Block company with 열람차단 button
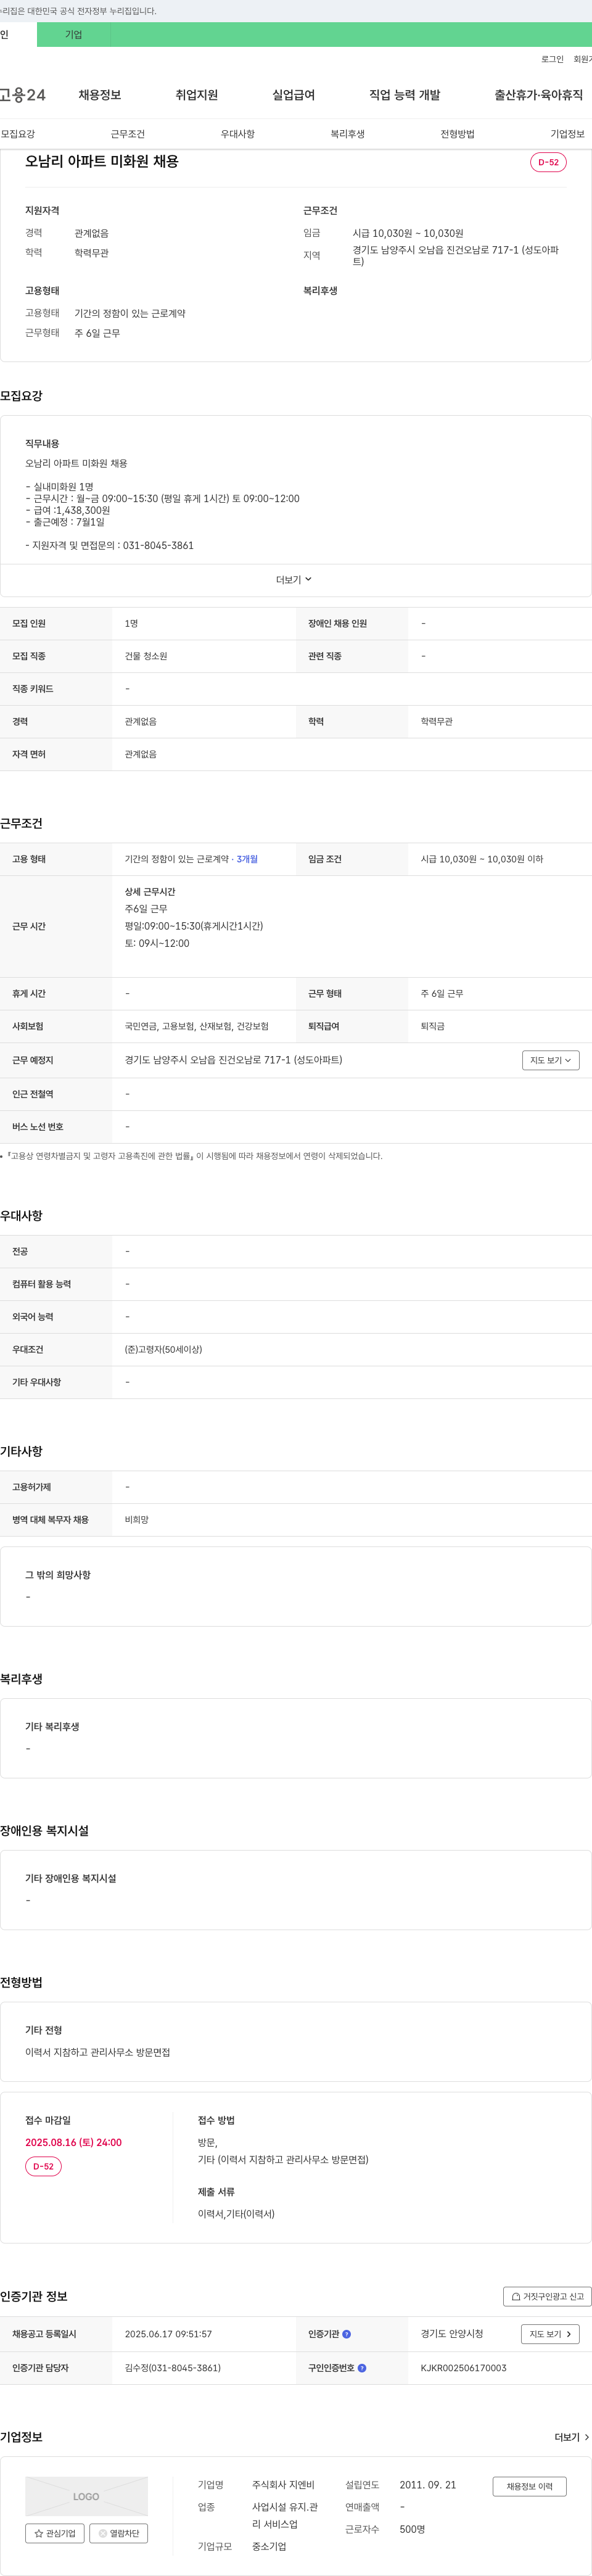Viewport: 592px width, 2576px height. tap(119, 2533)
